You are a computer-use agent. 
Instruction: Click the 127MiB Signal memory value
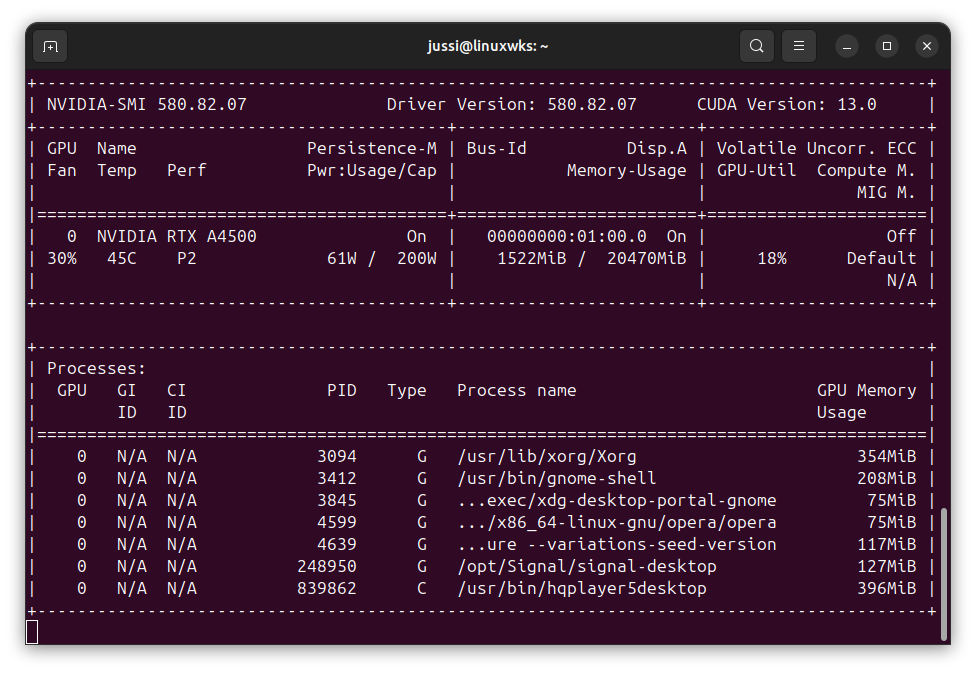pos(887,567)
